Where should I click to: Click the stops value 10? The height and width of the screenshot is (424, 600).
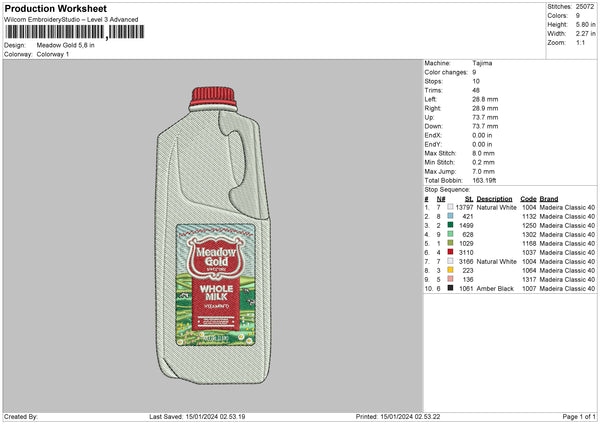(x=476, y=81)
